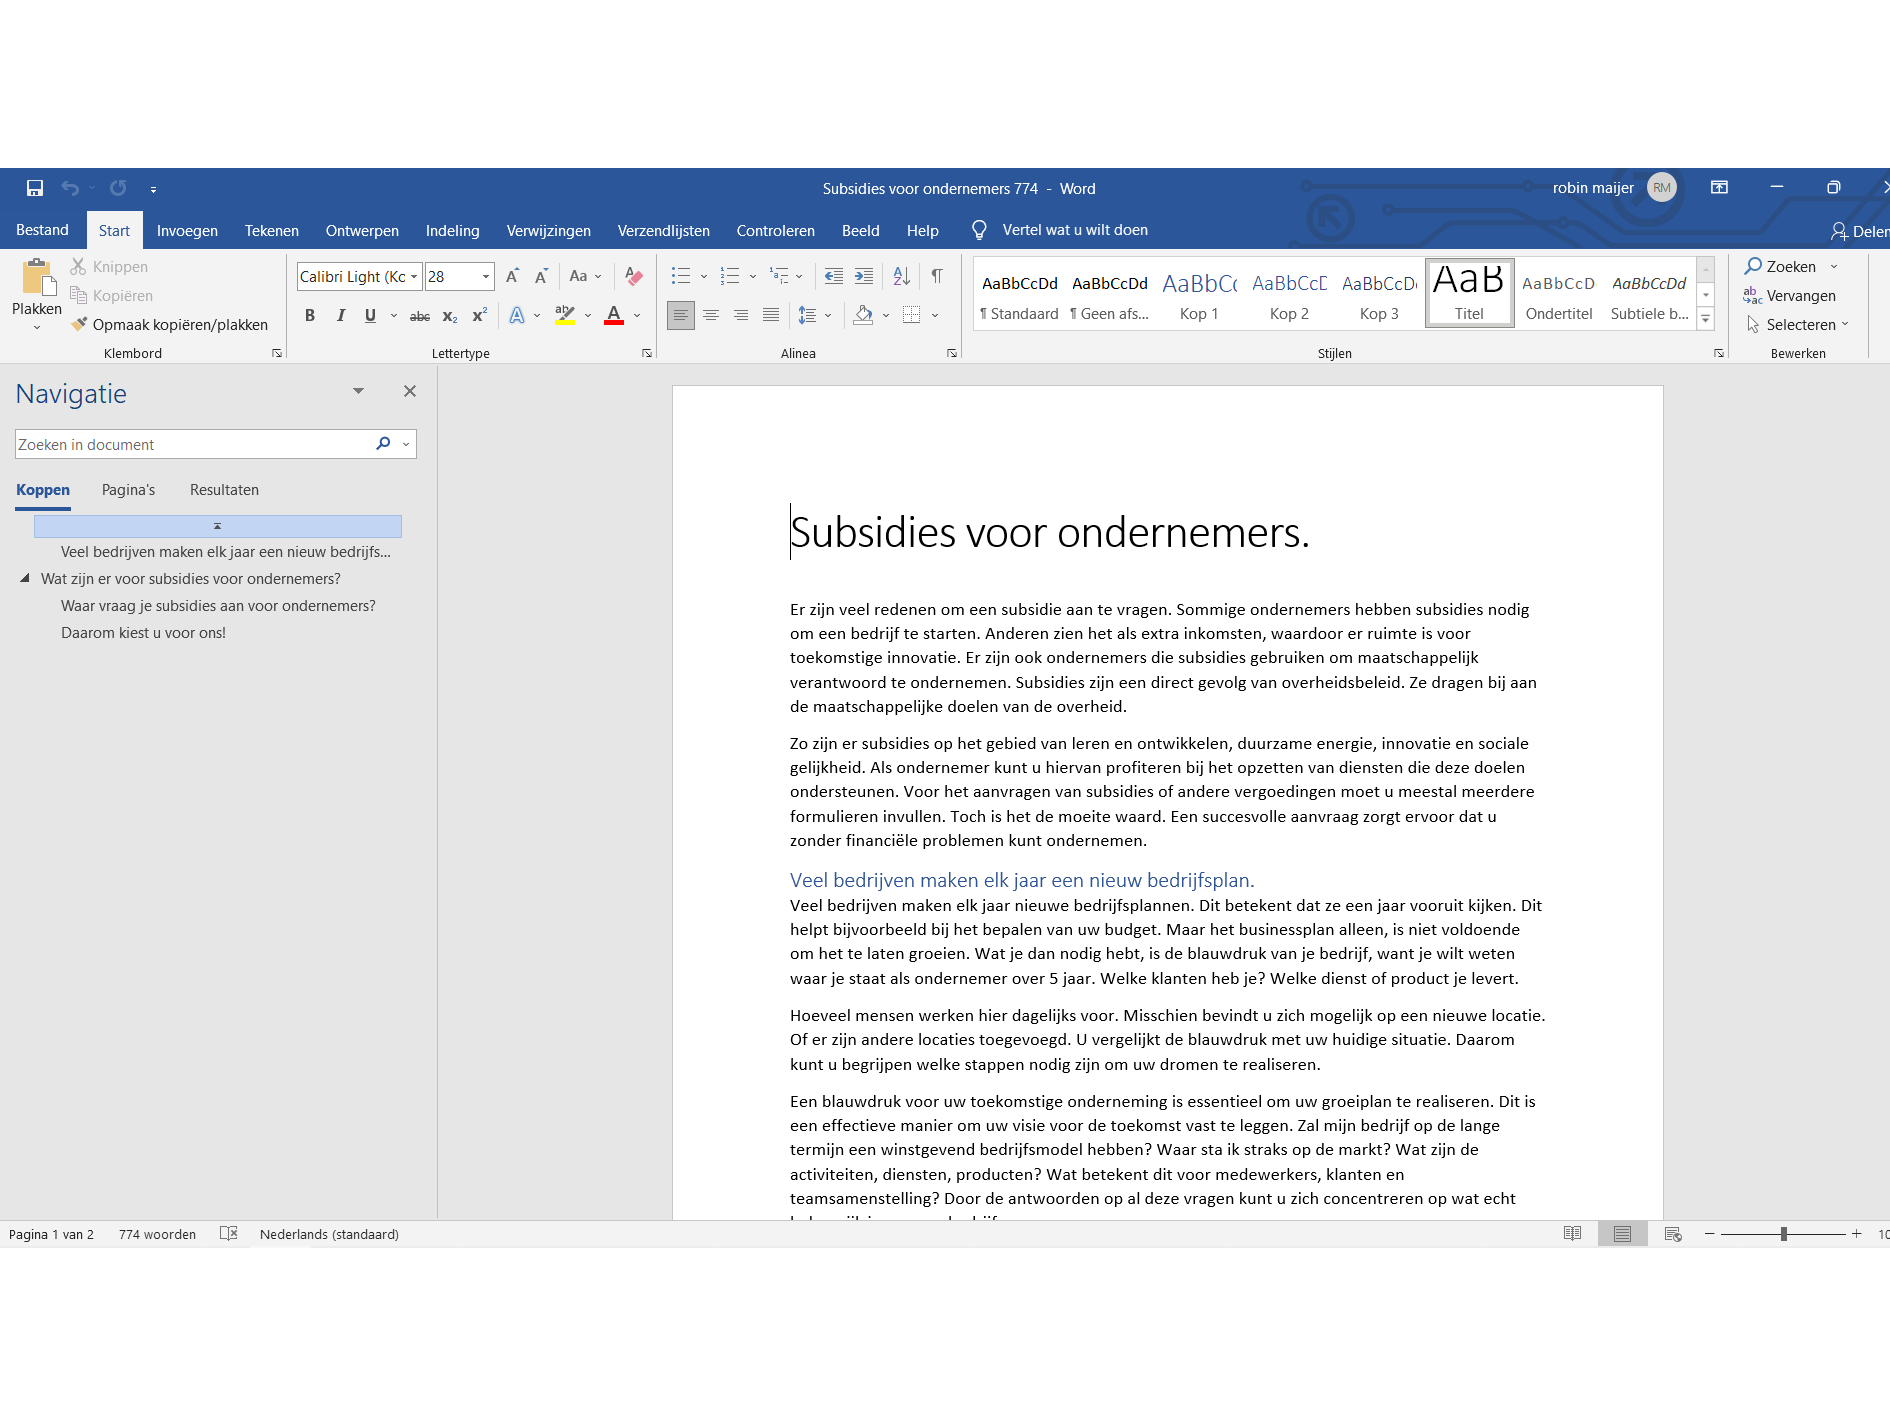This screenshot has width=1890, height=1417.
Task: Increase paragraph indent
Action: pos(864,276)
